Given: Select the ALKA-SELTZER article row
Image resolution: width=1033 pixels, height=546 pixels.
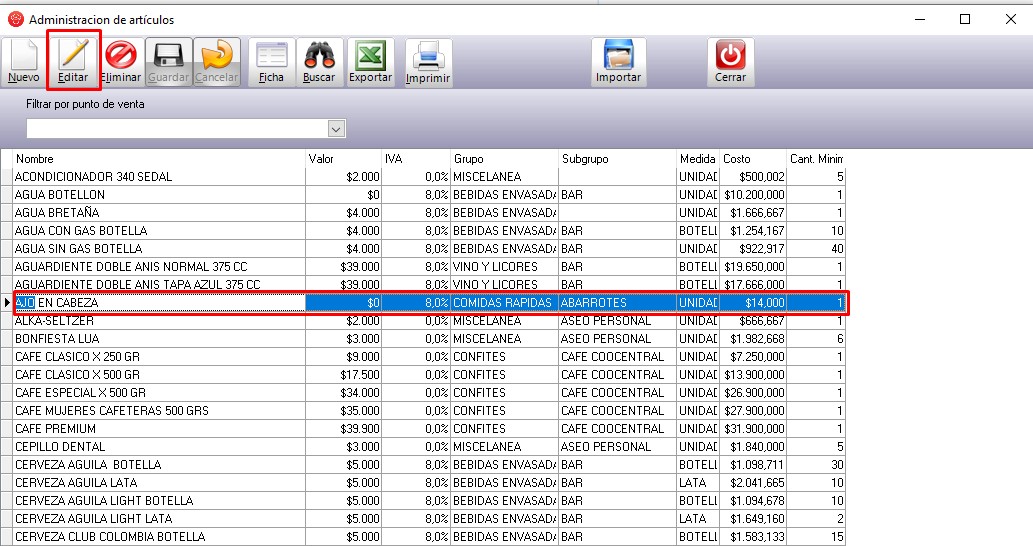Looking at the screenshot, I should [158, 321].
